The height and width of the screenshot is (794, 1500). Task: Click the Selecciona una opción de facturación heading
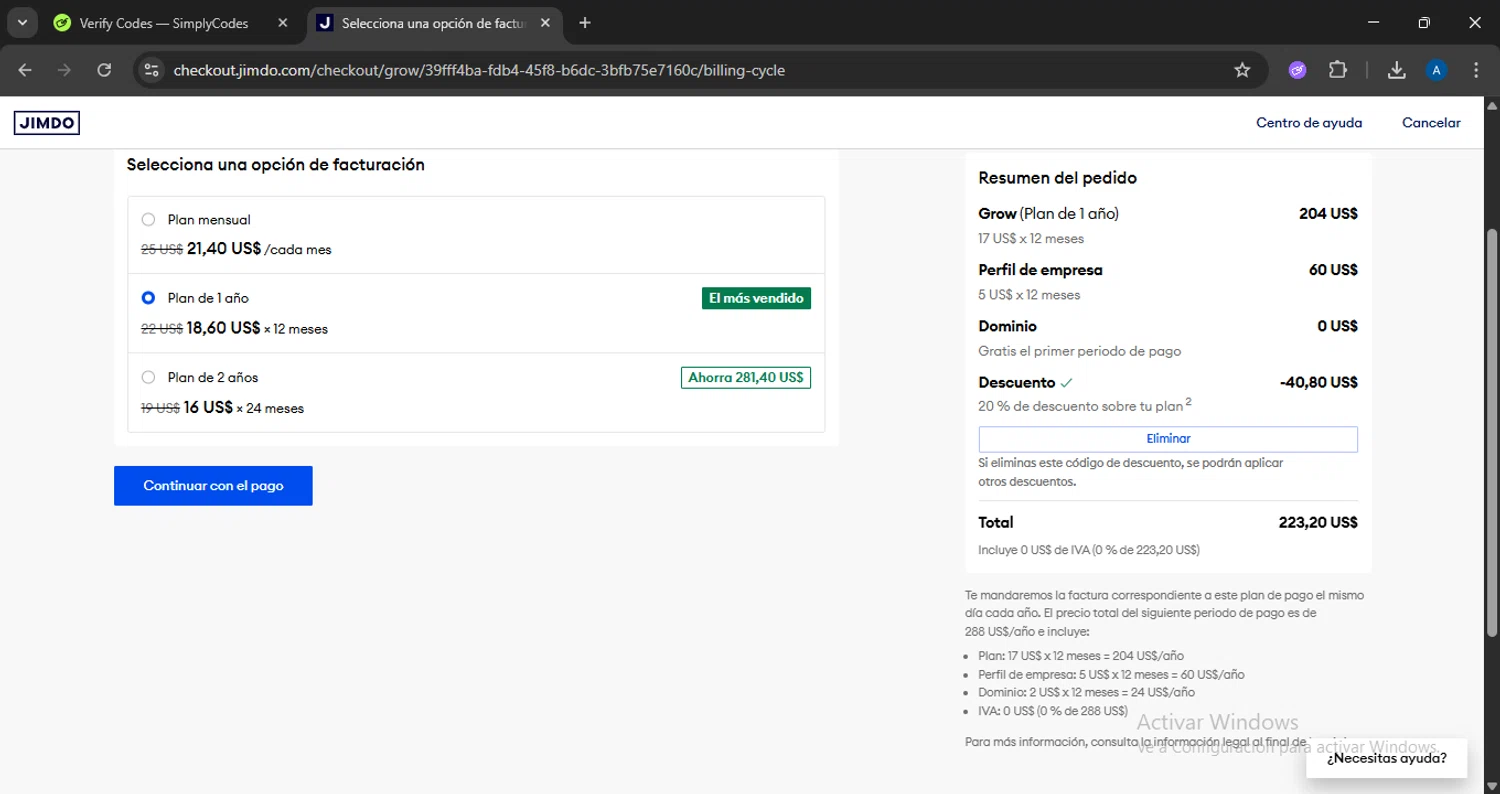coord(276,164)
